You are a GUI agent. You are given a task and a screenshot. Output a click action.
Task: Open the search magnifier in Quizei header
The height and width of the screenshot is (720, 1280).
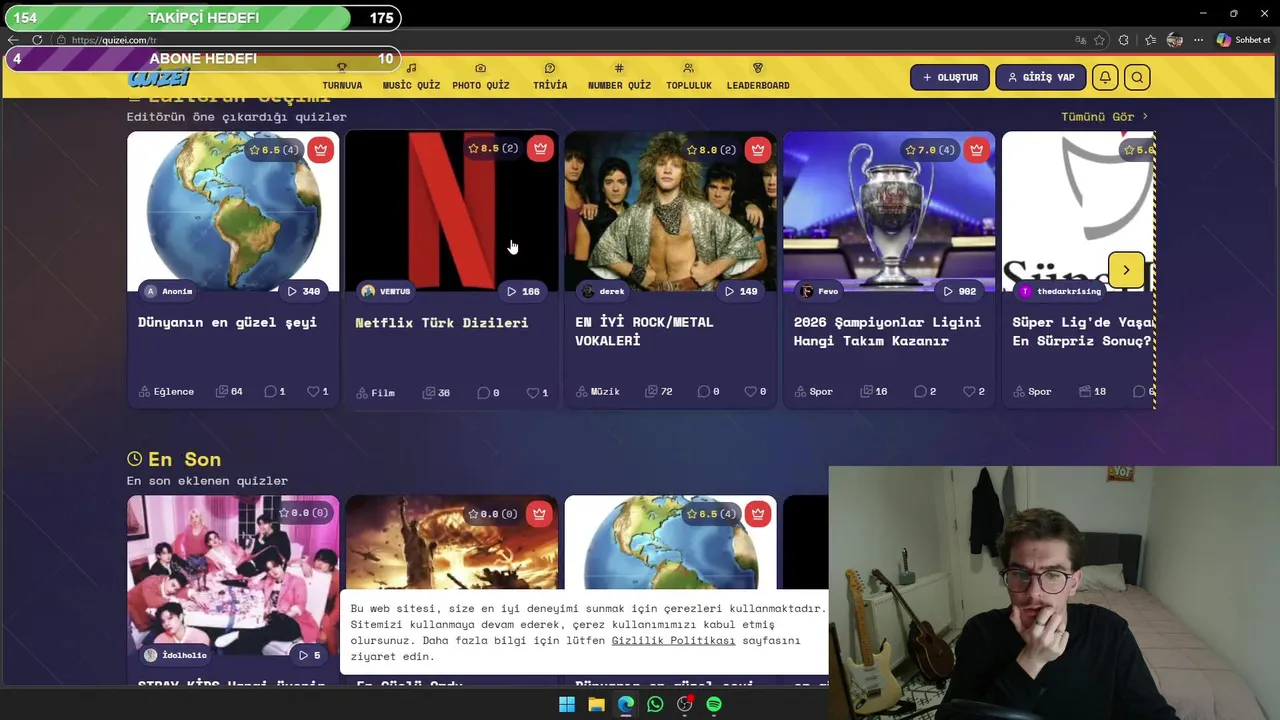coord(1137,77)
